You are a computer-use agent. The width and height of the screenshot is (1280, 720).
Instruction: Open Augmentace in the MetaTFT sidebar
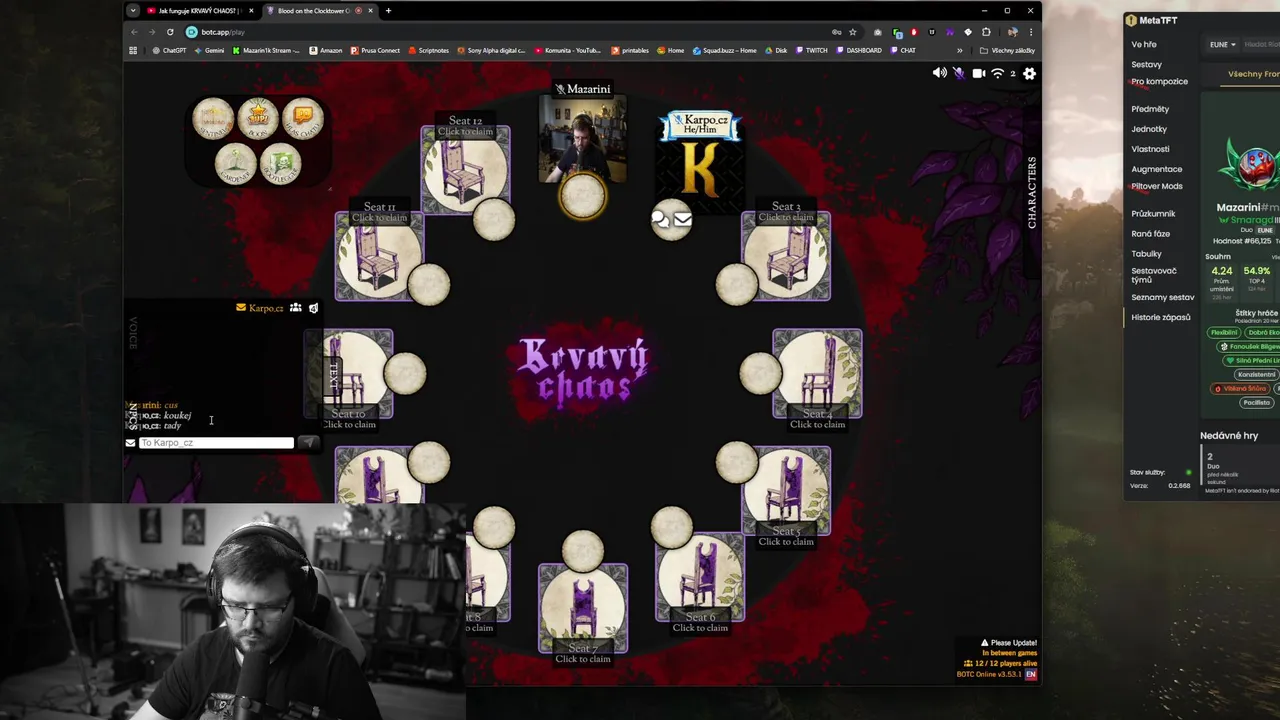(x=1156, y=168)
